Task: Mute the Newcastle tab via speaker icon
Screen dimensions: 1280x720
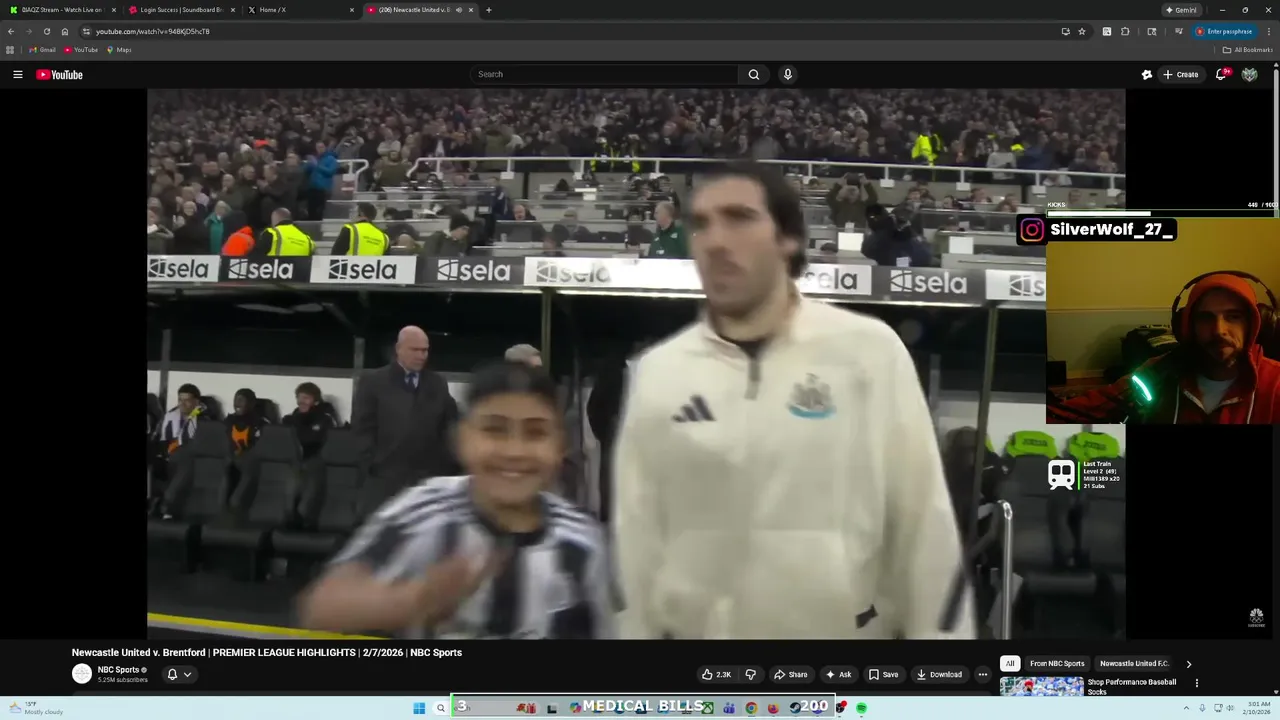Action: click(x=459, y=10)
